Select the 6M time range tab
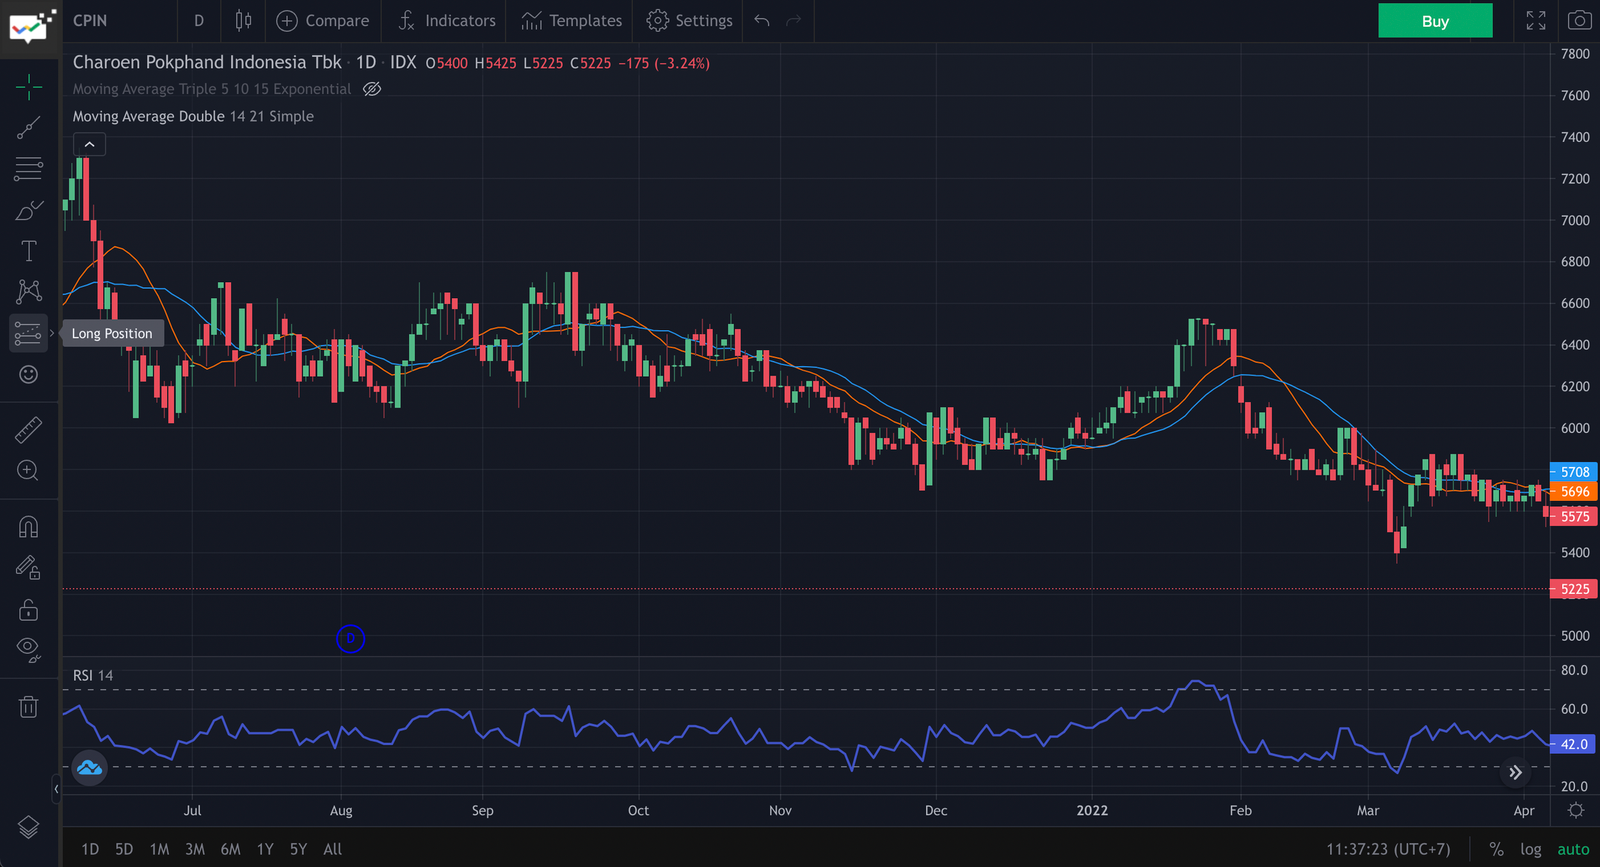This screenshot has height=867, width=1600. 230,849
